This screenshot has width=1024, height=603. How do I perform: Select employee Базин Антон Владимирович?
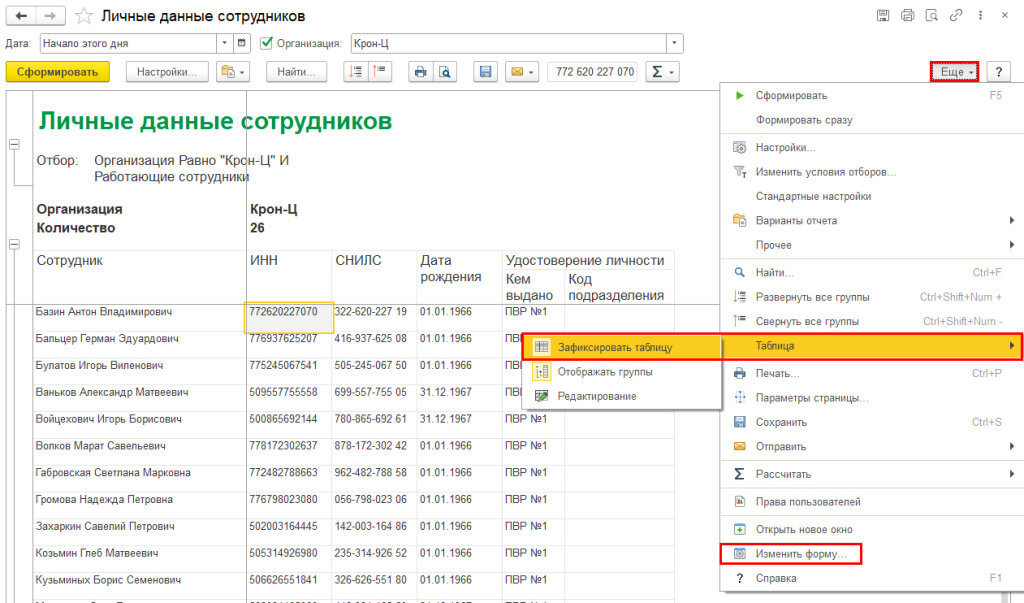pyautogui.click(x=104, y=312)
